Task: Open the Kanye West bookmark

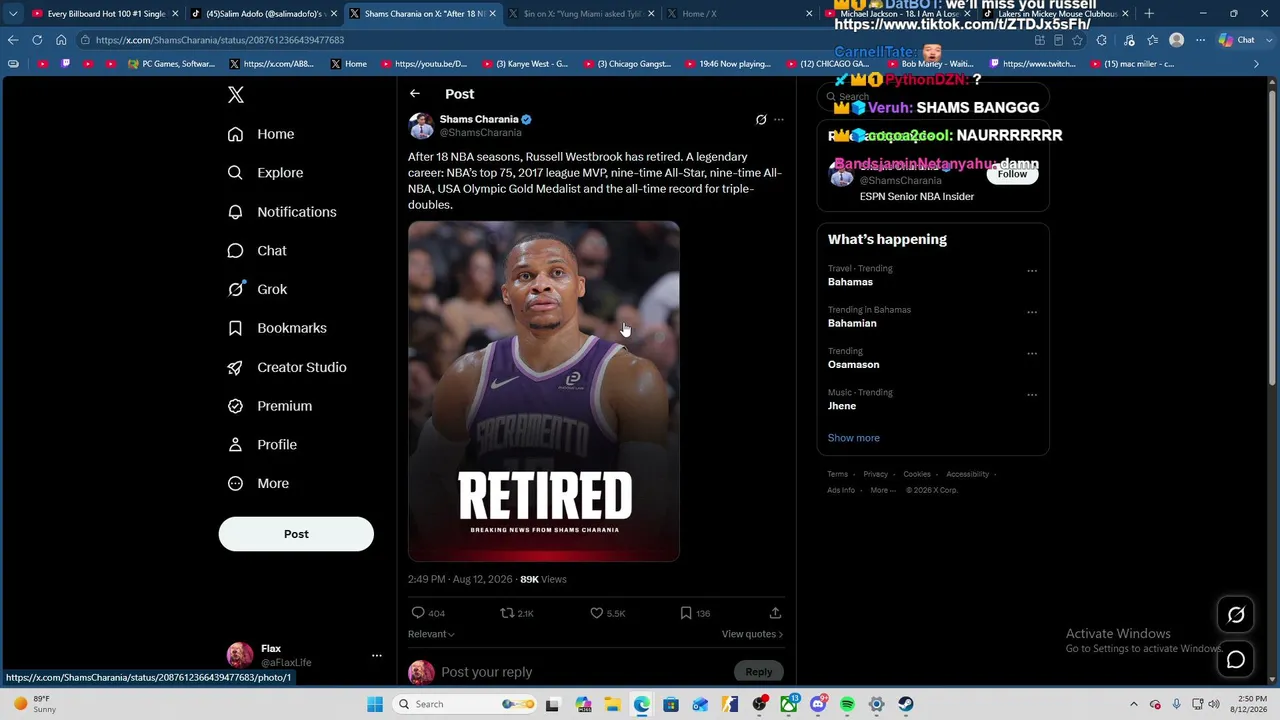Action: (525, 64)
